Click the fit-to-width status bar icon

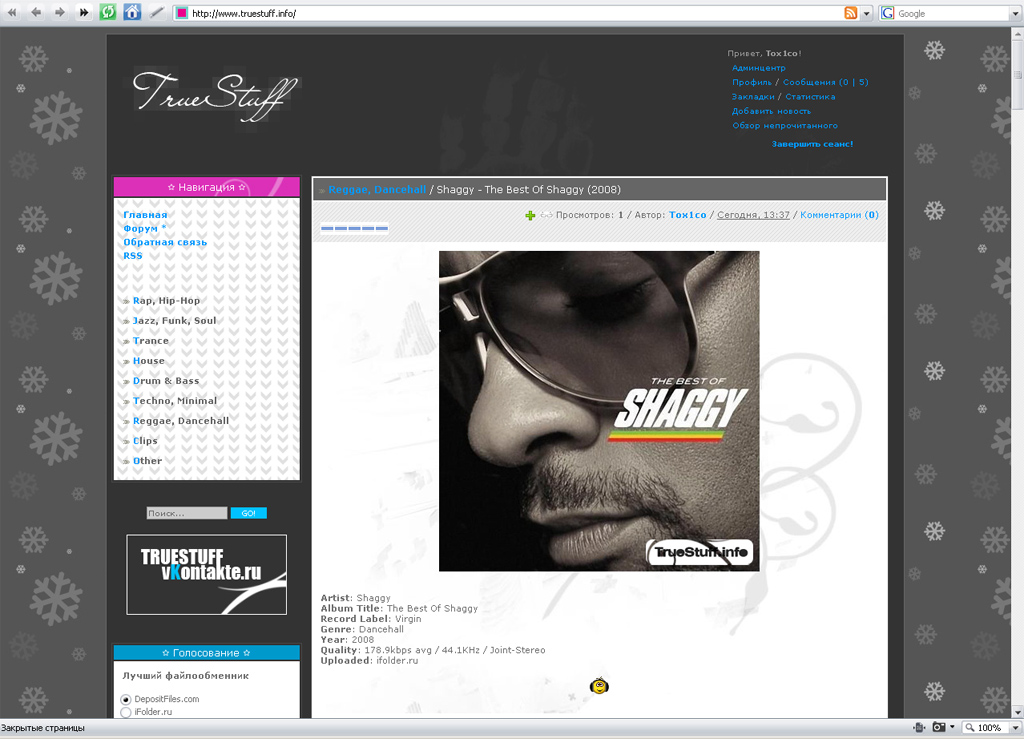click(x=920, y=727)
